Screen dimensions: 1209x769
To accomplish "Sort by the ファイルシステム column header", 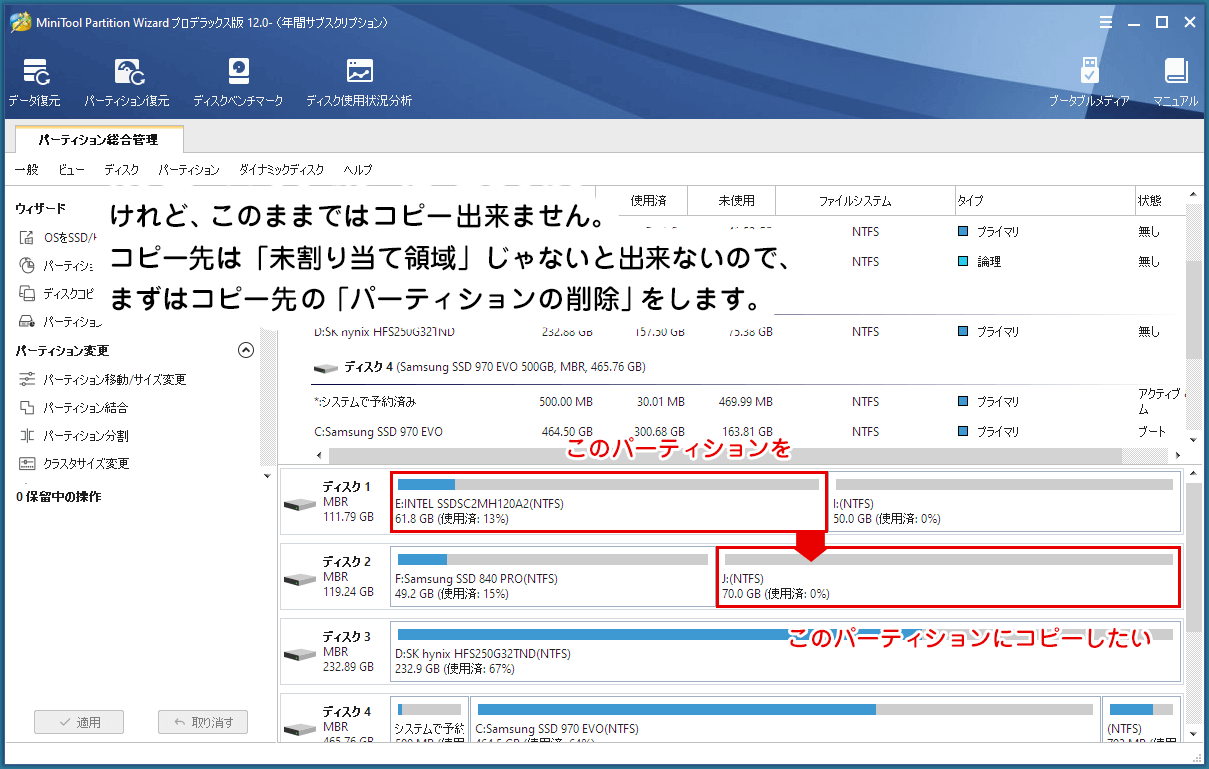I will click(x=864, y=201).
